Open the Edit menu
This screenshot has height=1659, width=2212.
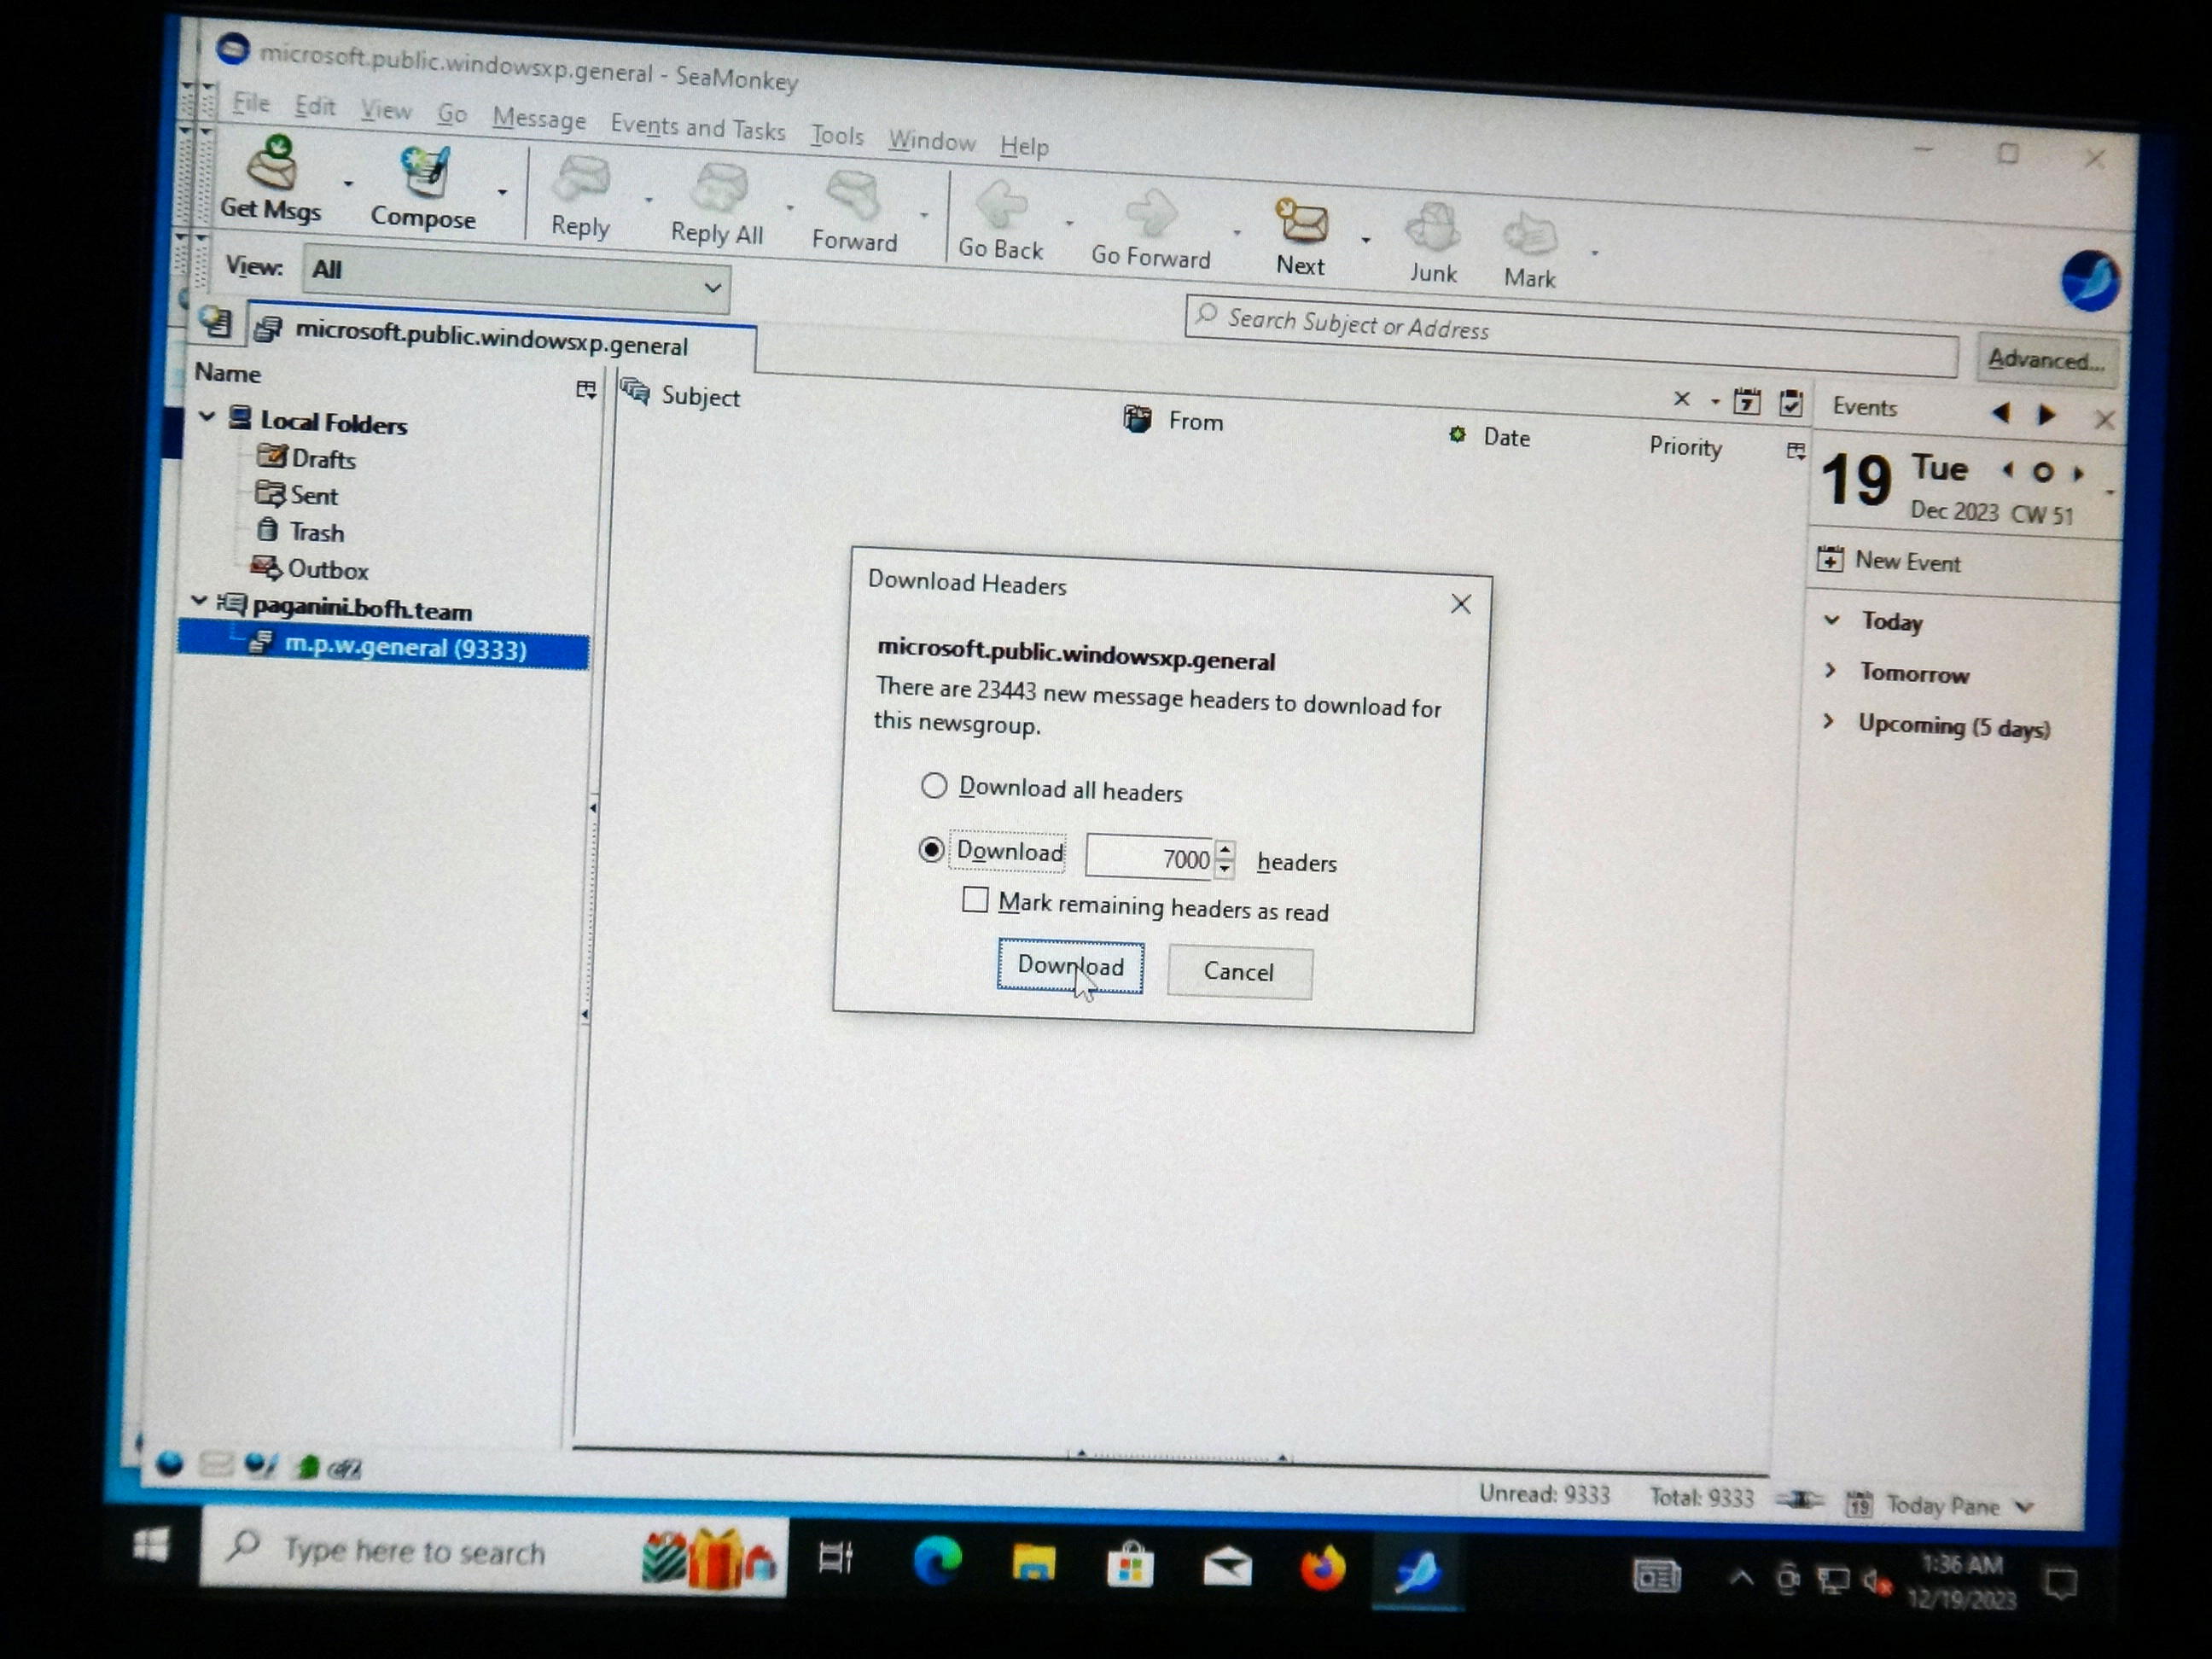pyautogui.click(x=315, y=106)
